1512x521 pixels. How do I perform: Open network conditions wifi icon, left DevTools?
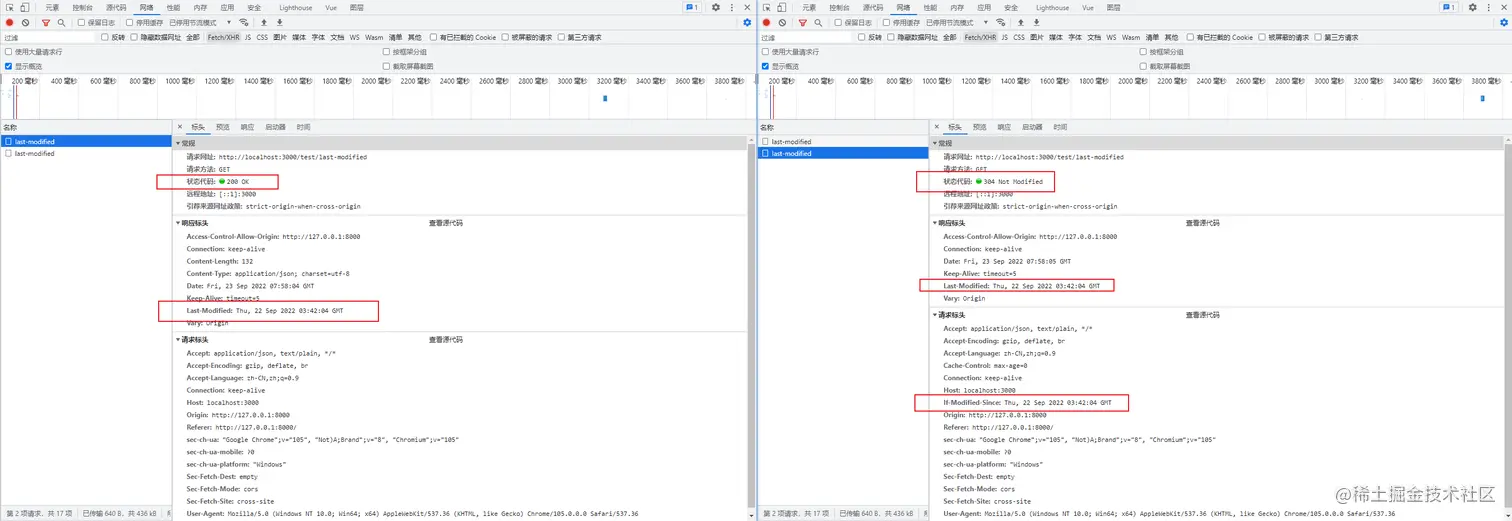click(244, 22)
